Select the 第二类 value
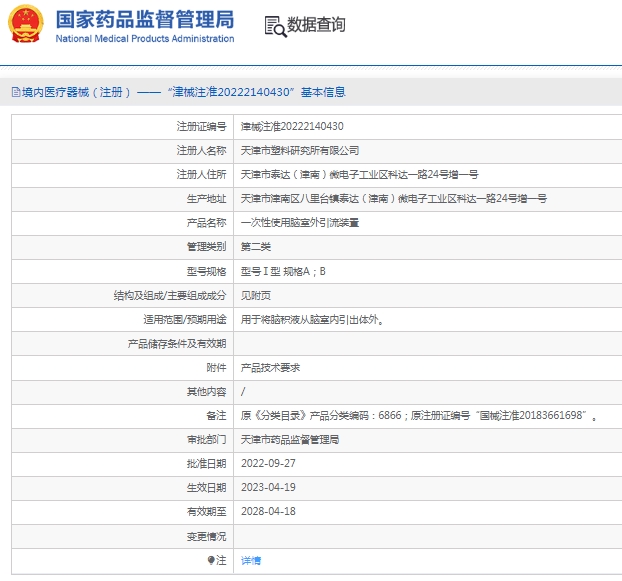Viewport: 622px width, 581px height. tap(256, 247)
